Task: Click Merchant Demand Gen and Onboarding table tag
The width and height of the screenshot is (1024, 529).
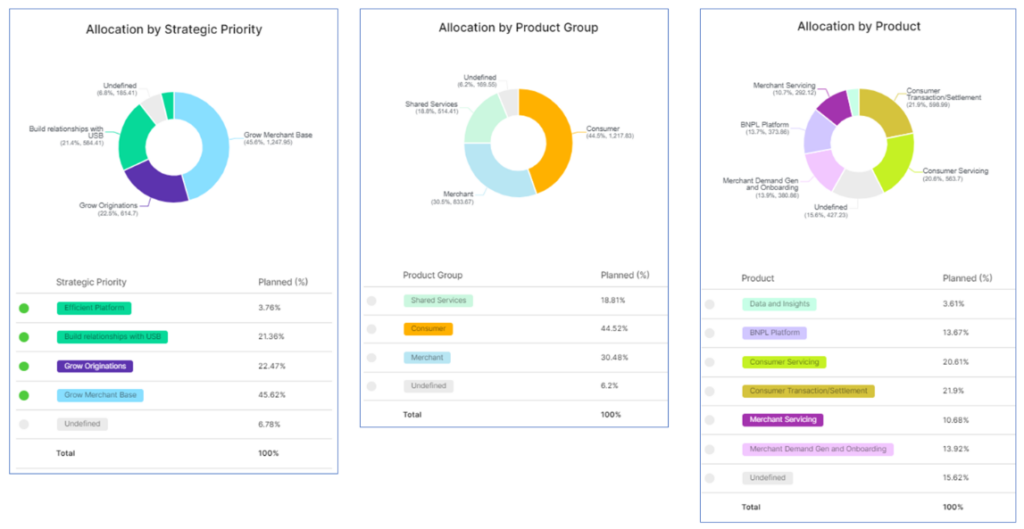Action: pos(817,449)
